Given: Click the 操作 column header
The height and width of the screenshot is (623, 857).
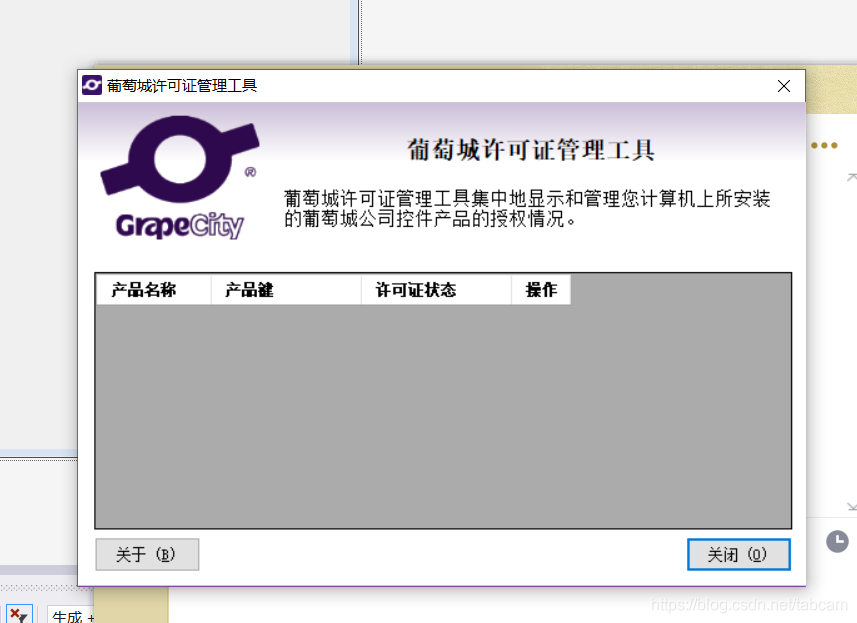Looking at the screenshot, I should click(541, 290).
